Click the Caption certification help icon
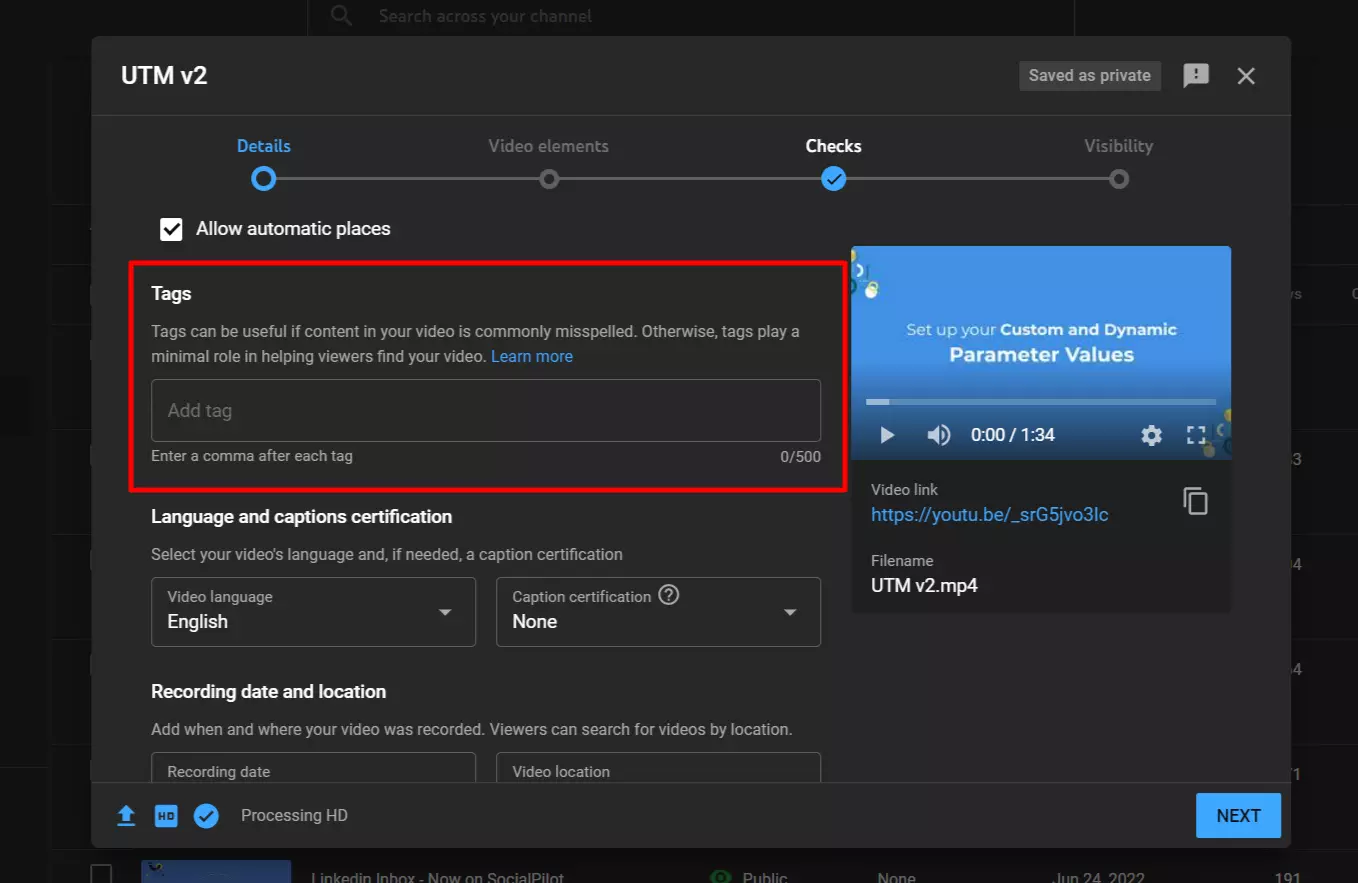Screen dimensions: 1358x883 click(x=668, y=594)
